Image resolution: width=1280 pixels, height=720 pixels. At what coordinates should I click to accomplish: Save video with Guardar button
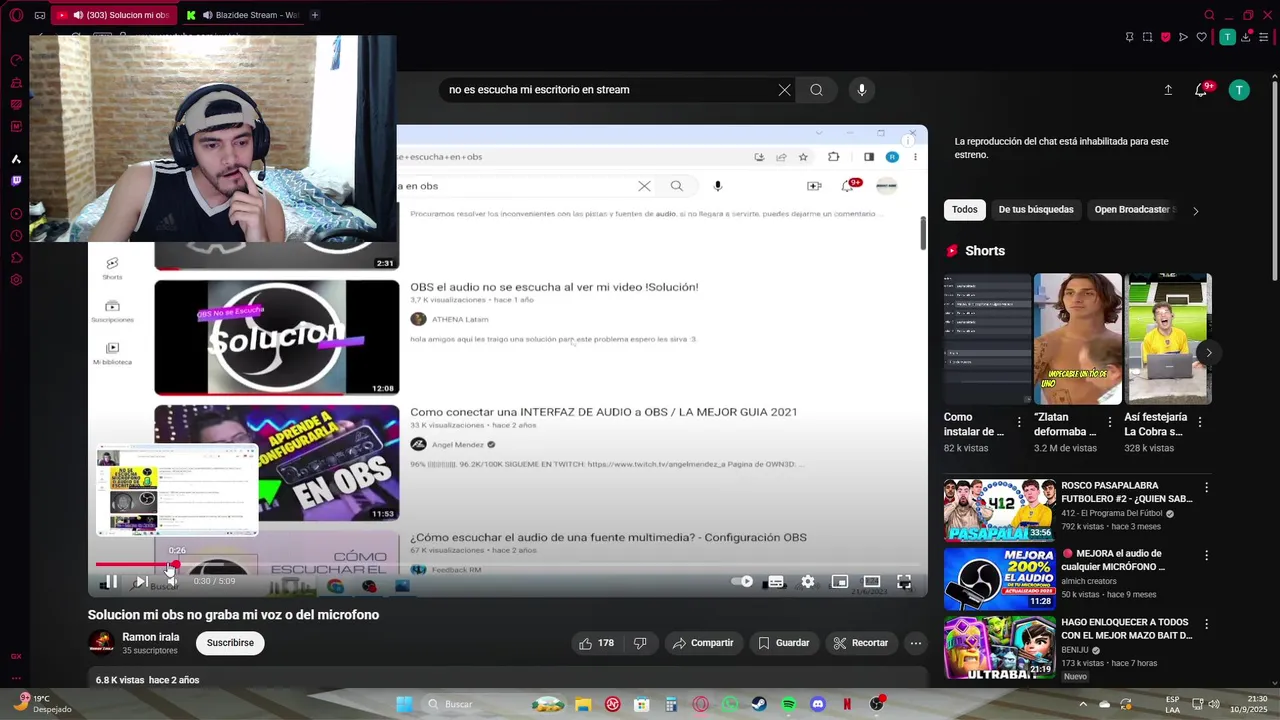(784, 643)
